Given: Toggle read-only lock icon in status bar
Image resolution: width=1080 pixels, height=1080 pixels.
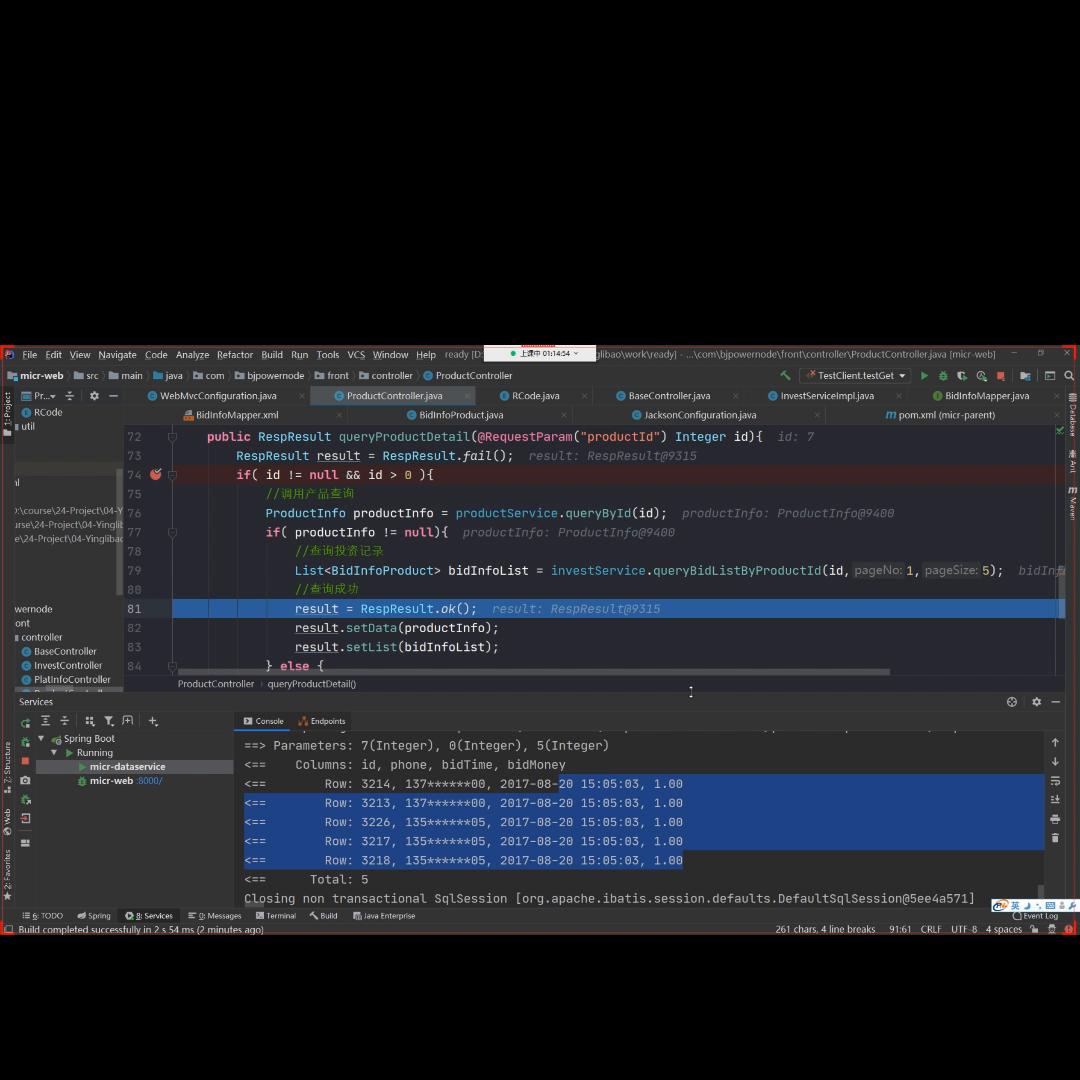Looking at the screenshot, I should coord(1035,929).
